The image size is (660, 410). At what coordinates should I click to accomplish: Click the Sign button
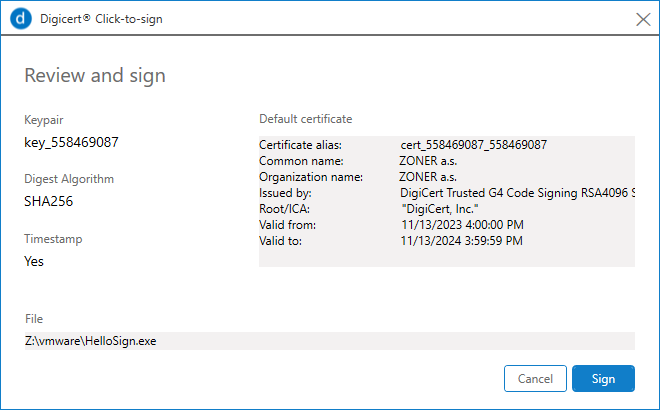(x=603, y=378)
